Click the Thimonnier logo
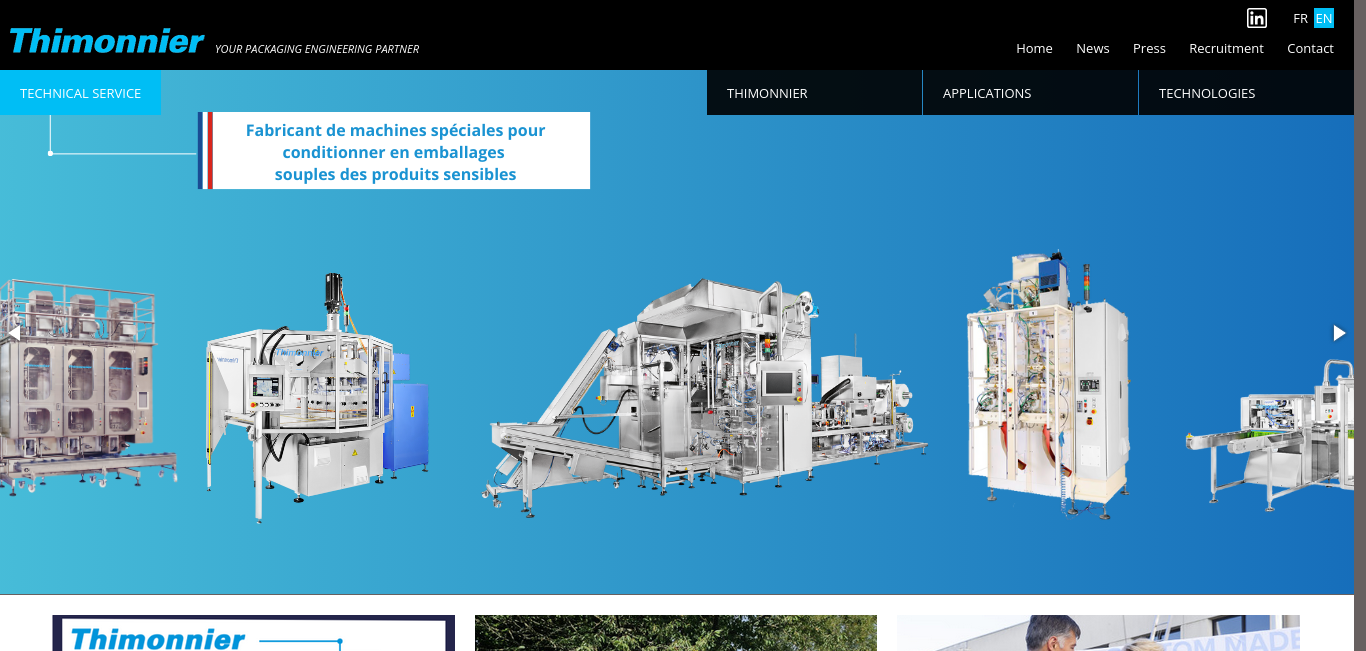Screen dimensions: 1366x651 coord(106,41)
